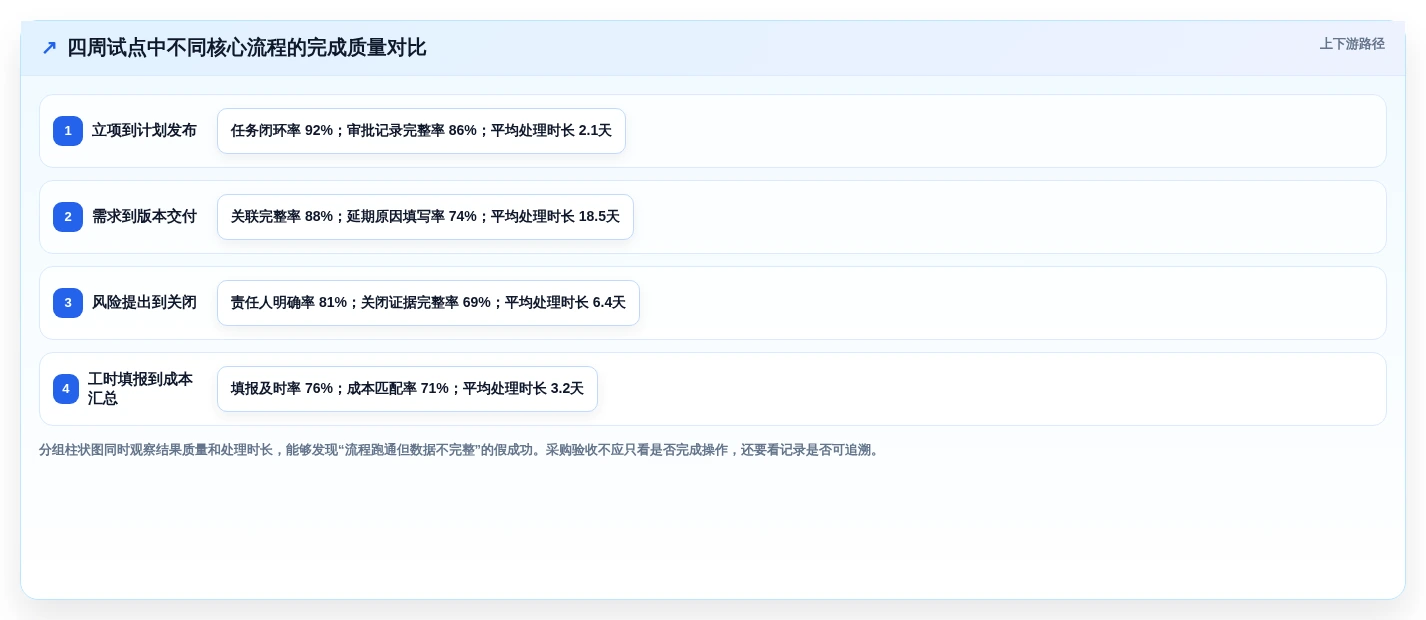
Task: Click the metrics box with 关联完整率 88%
Action: (425, 217)
